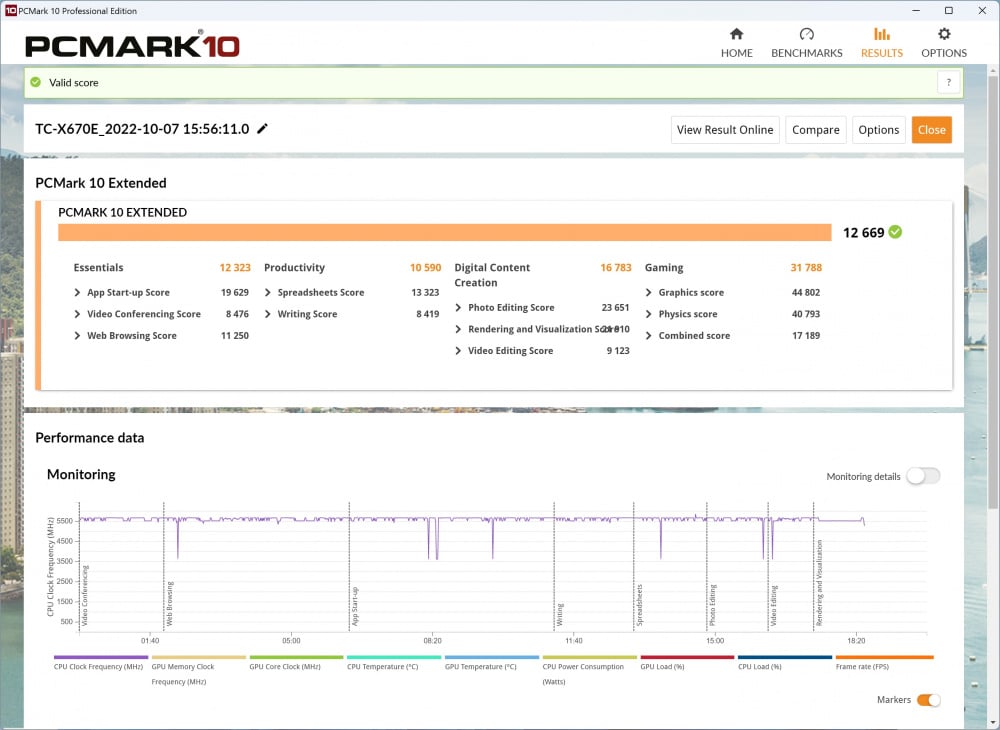Click the 08:20 time label on chart
The width and height of the screenshot is (1000, 730).
[x=432, y=641]
